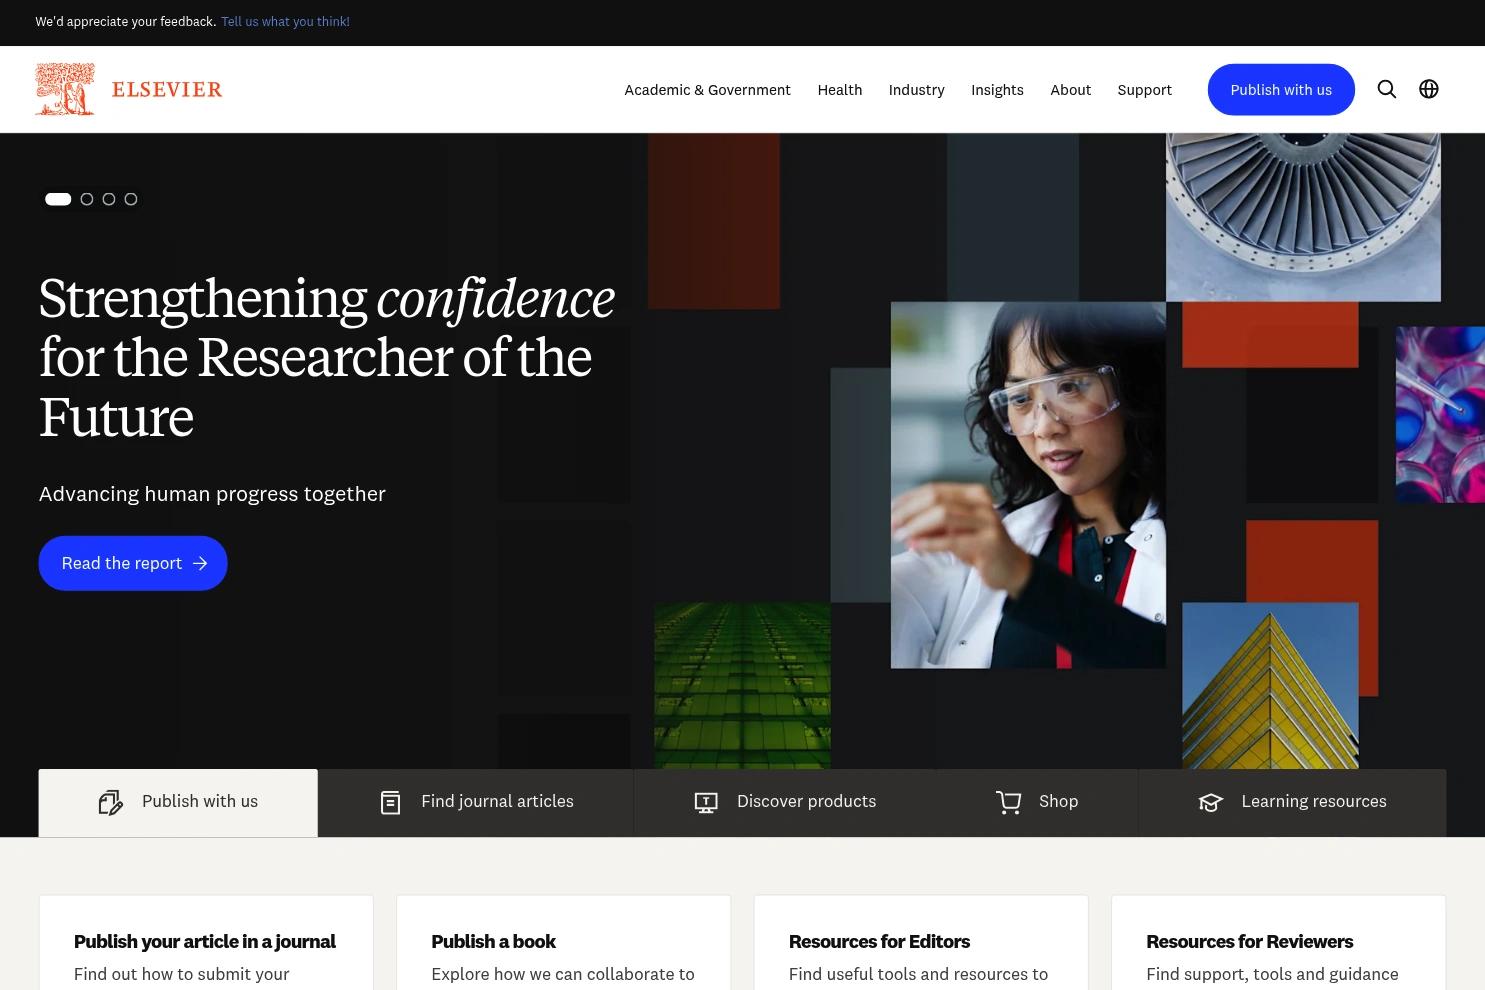
Task: Switch to the Learning resources tab
Action: 1292,802
